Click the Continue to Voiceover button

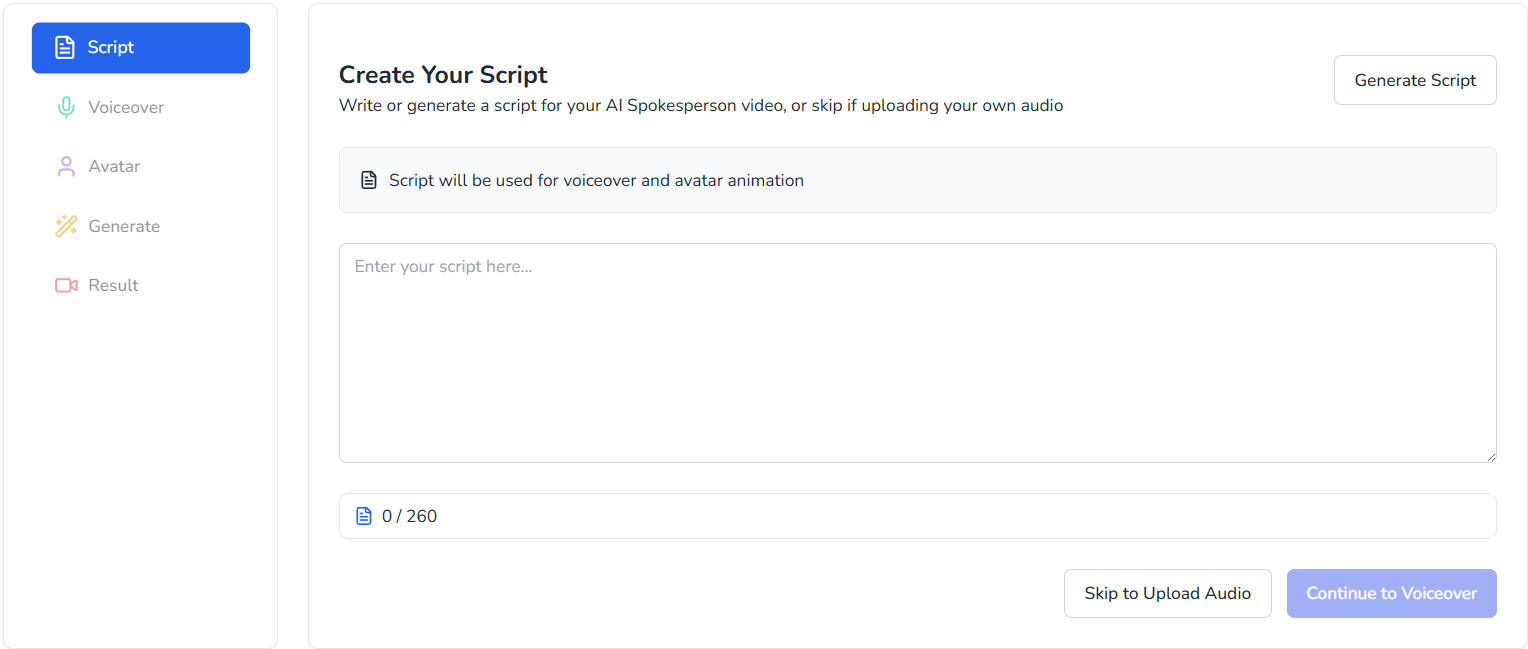pyautogui.click(x=1391, y=593)
